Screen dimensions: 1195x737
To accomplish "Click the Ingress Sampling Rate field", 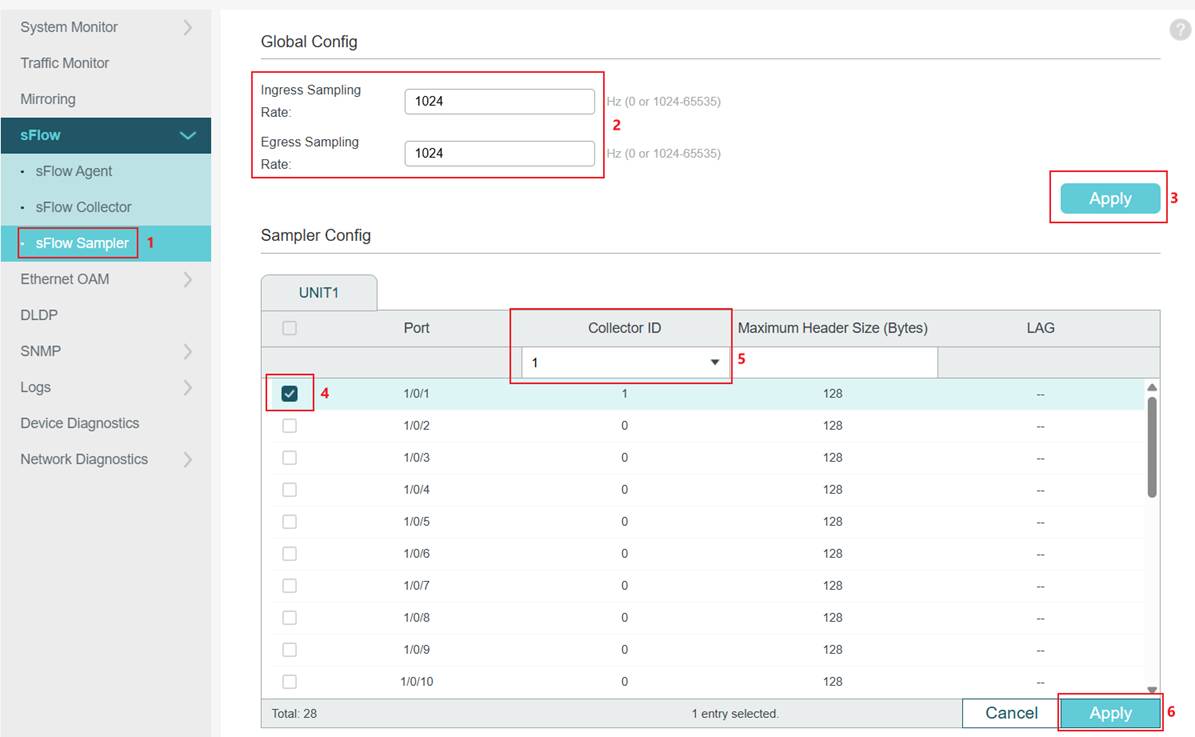I will click(x=499, y=101).
